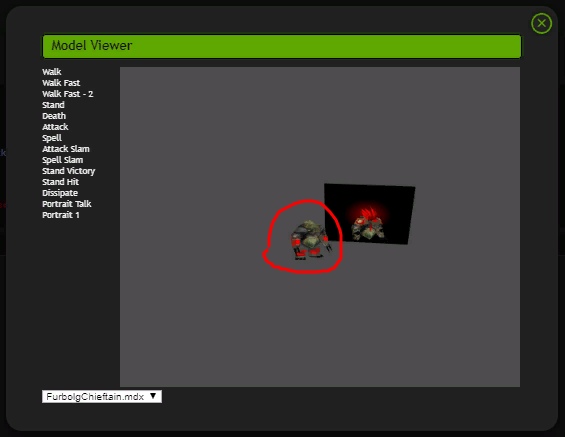Image resolution: width=565 pixels, height=437 pixels.
Task: Choose the Attack Slam animation
Action: coord(66,149)
